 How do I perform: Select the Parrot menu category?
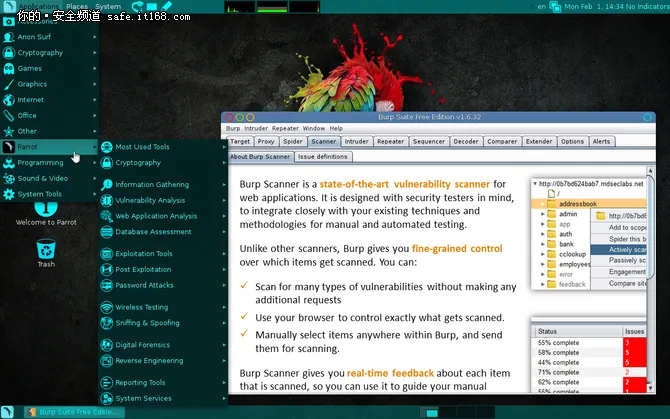[x=49, y=147]
